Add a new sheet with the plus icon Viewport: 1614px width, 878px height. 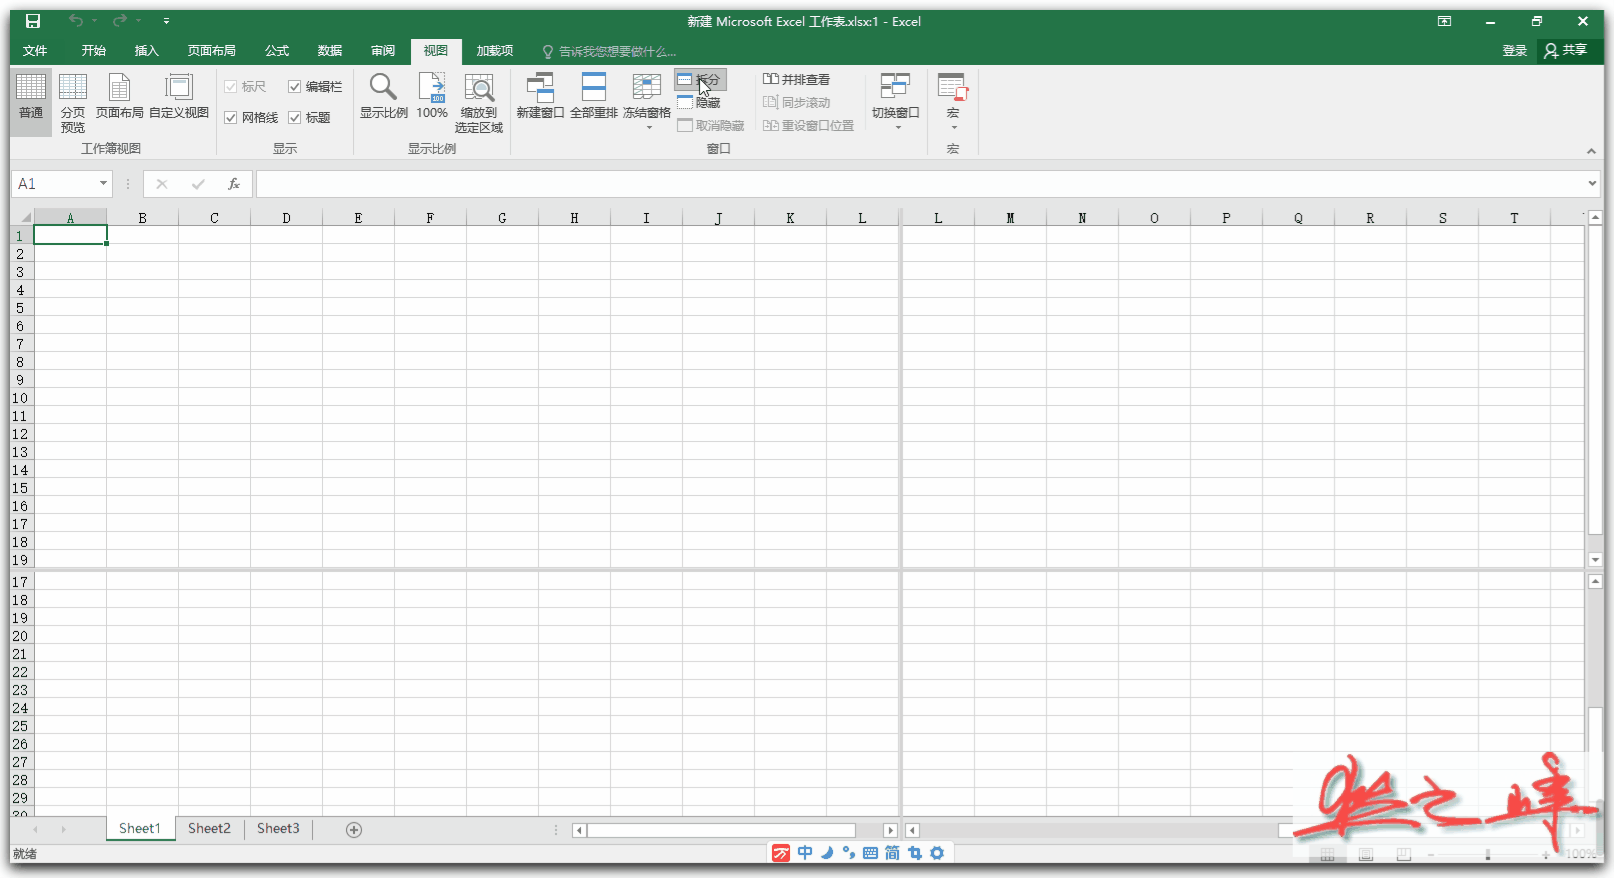pyautogui.click(x=354, y=829)
